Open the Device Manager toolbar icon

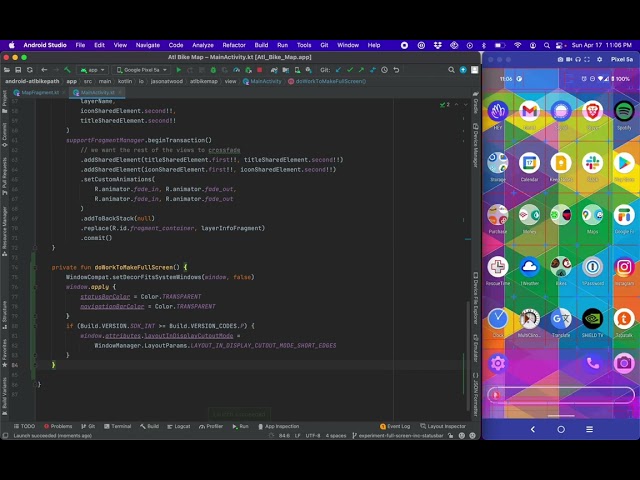coord(297,70)
